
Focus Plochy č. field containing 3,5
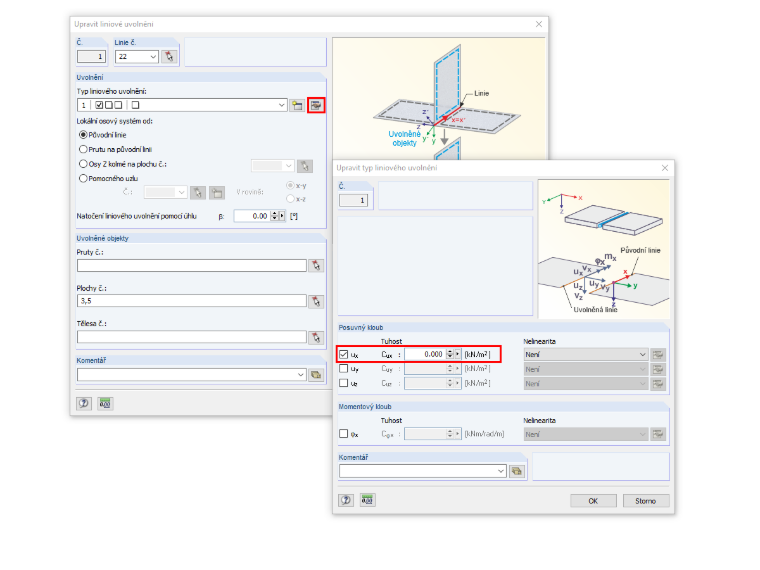coord(191,301)
